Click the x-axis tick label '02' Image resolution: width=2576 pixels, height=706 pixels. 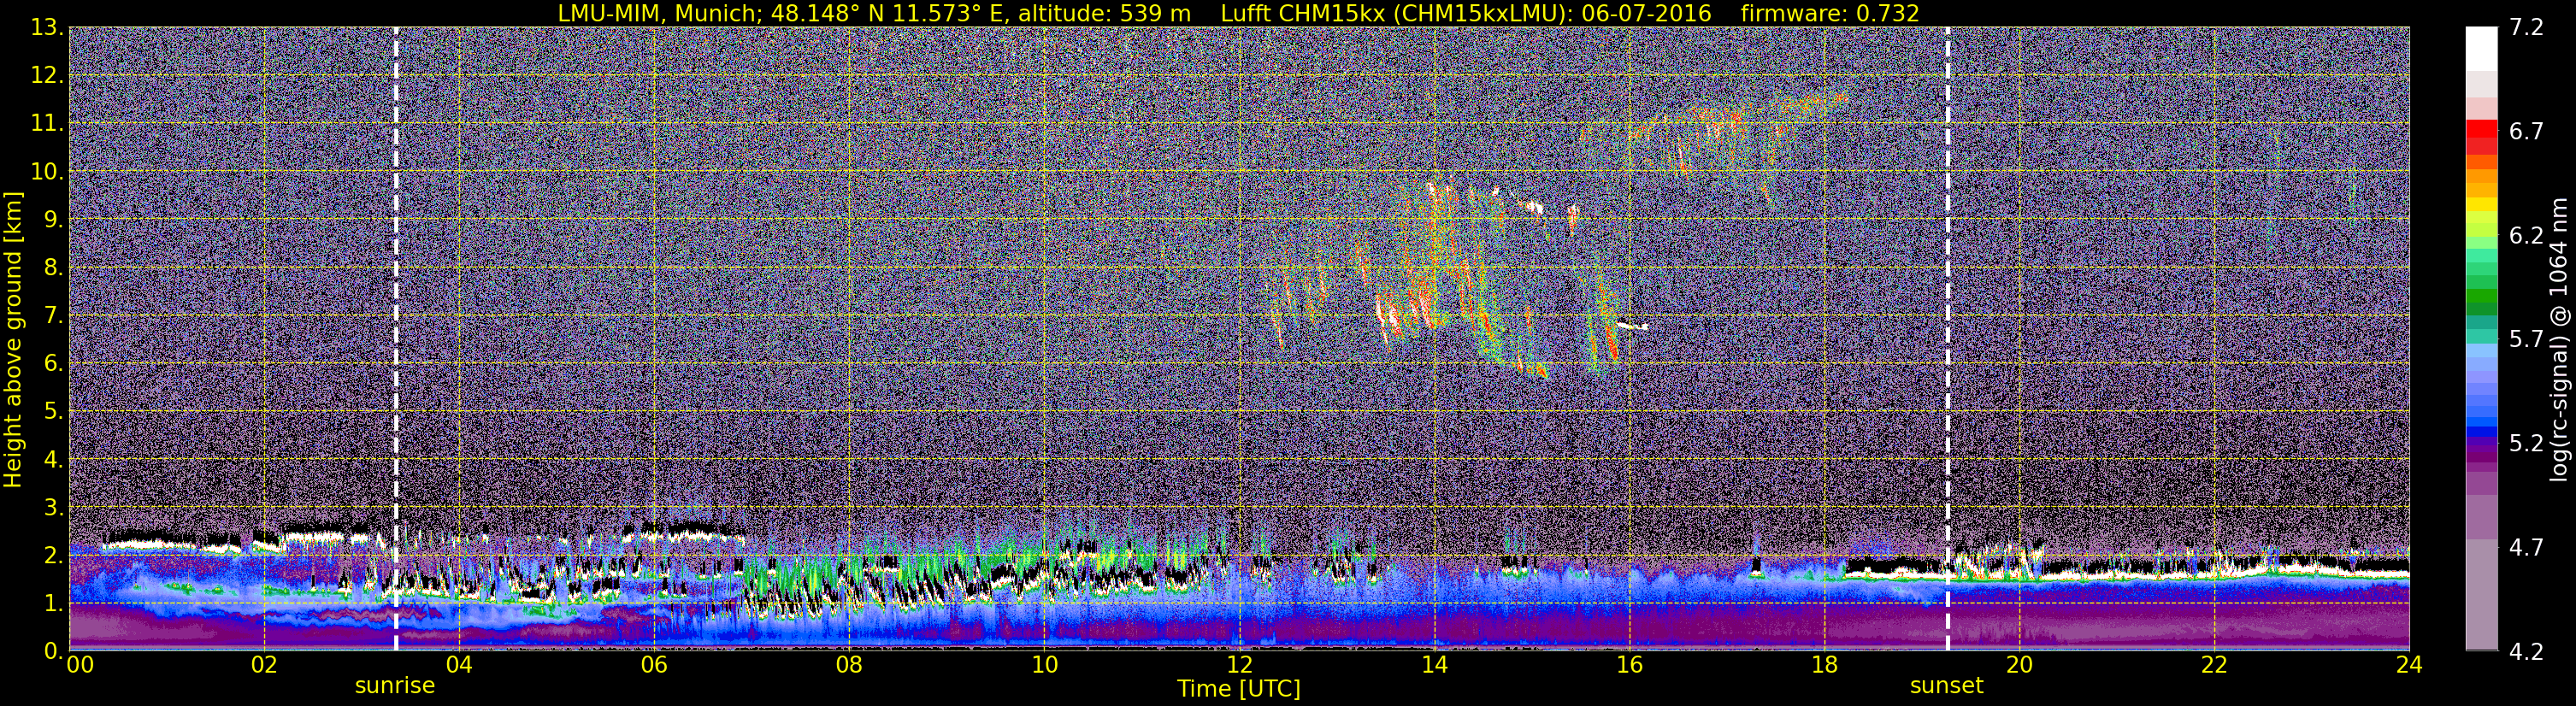point(264,666)
